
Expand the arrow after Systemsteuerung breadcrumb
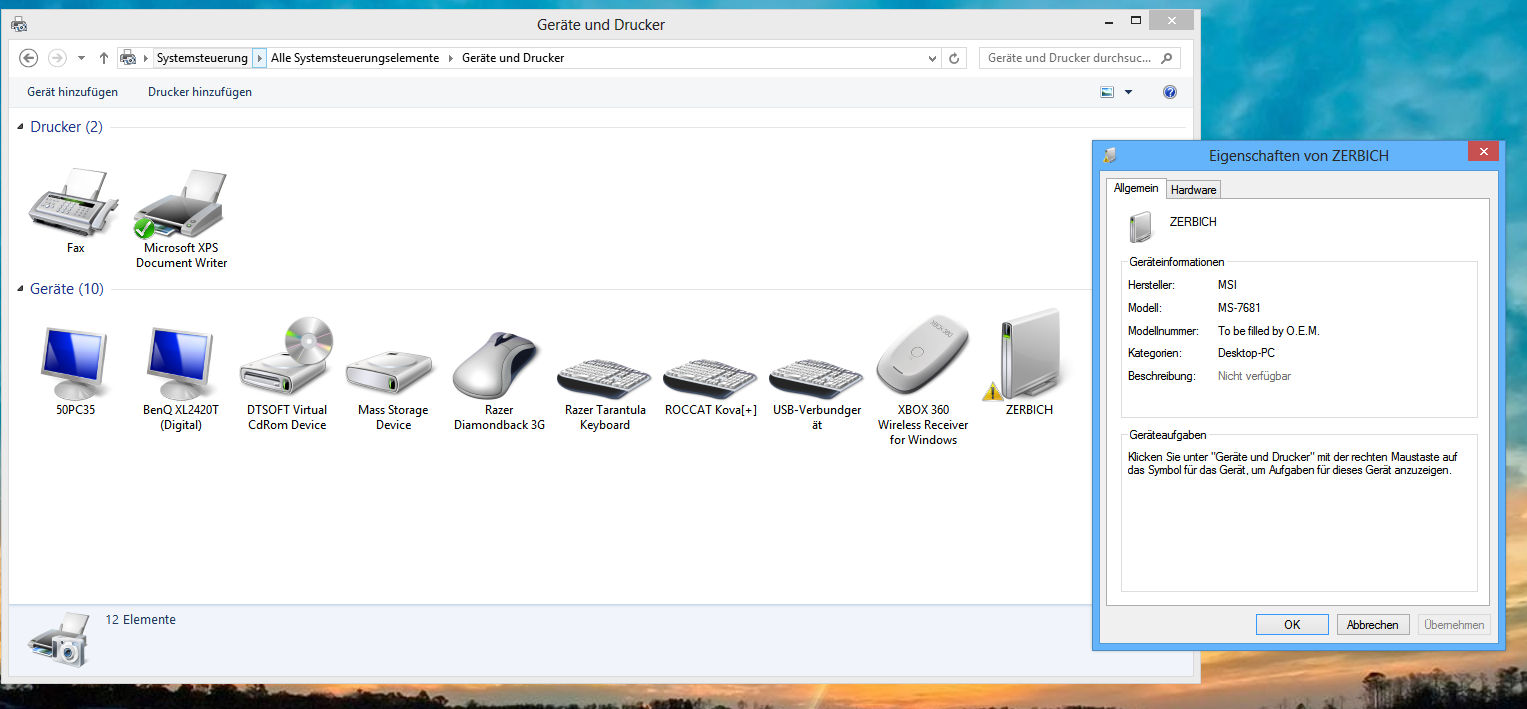[259, 58]
